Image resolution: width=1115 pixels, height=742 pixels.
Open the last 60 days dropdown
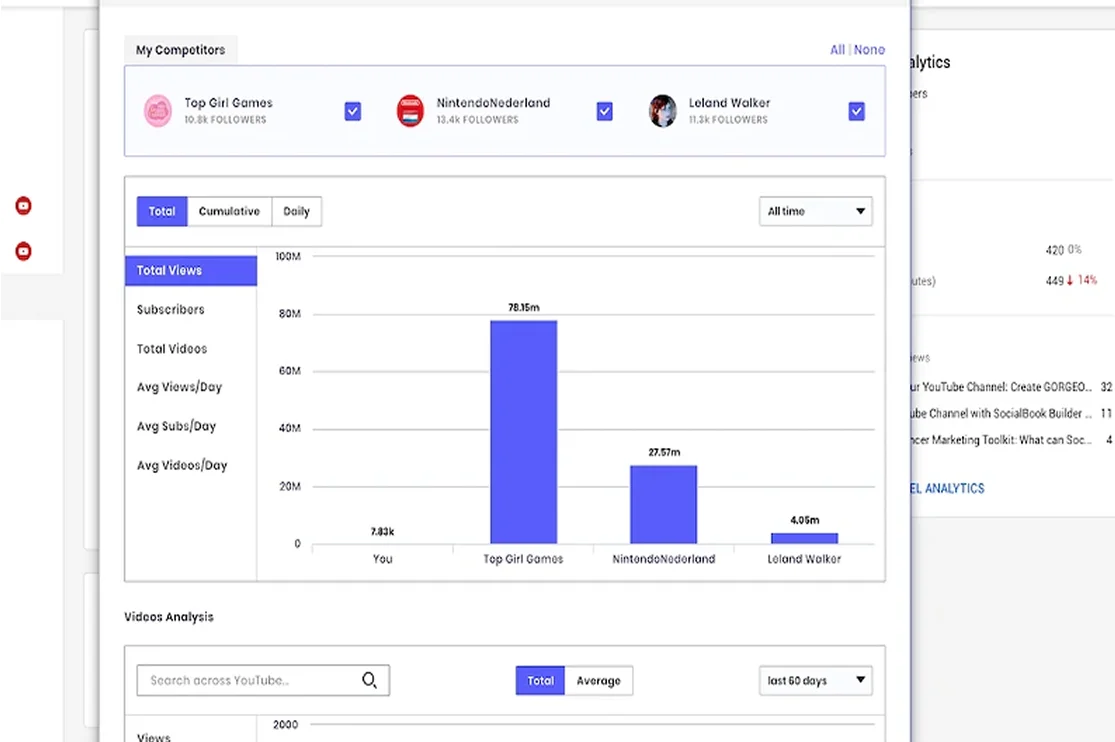[815, 681]
